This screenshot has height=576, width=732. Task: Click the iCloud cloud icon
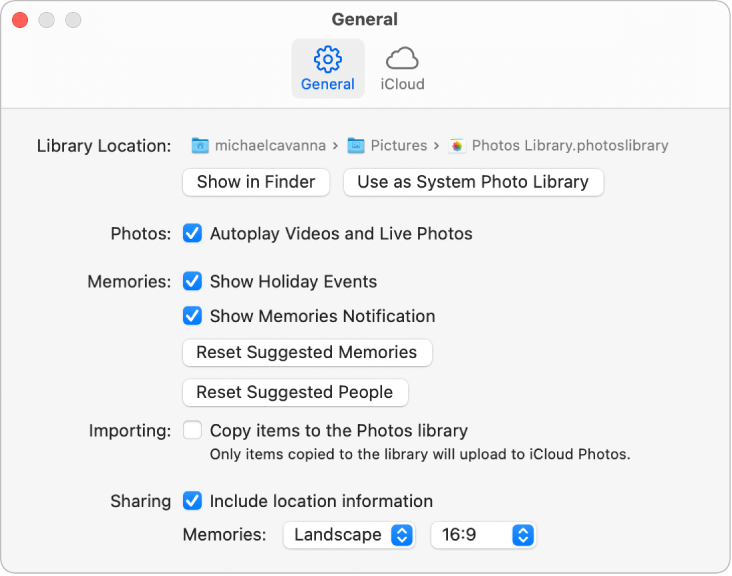(402, 58)
